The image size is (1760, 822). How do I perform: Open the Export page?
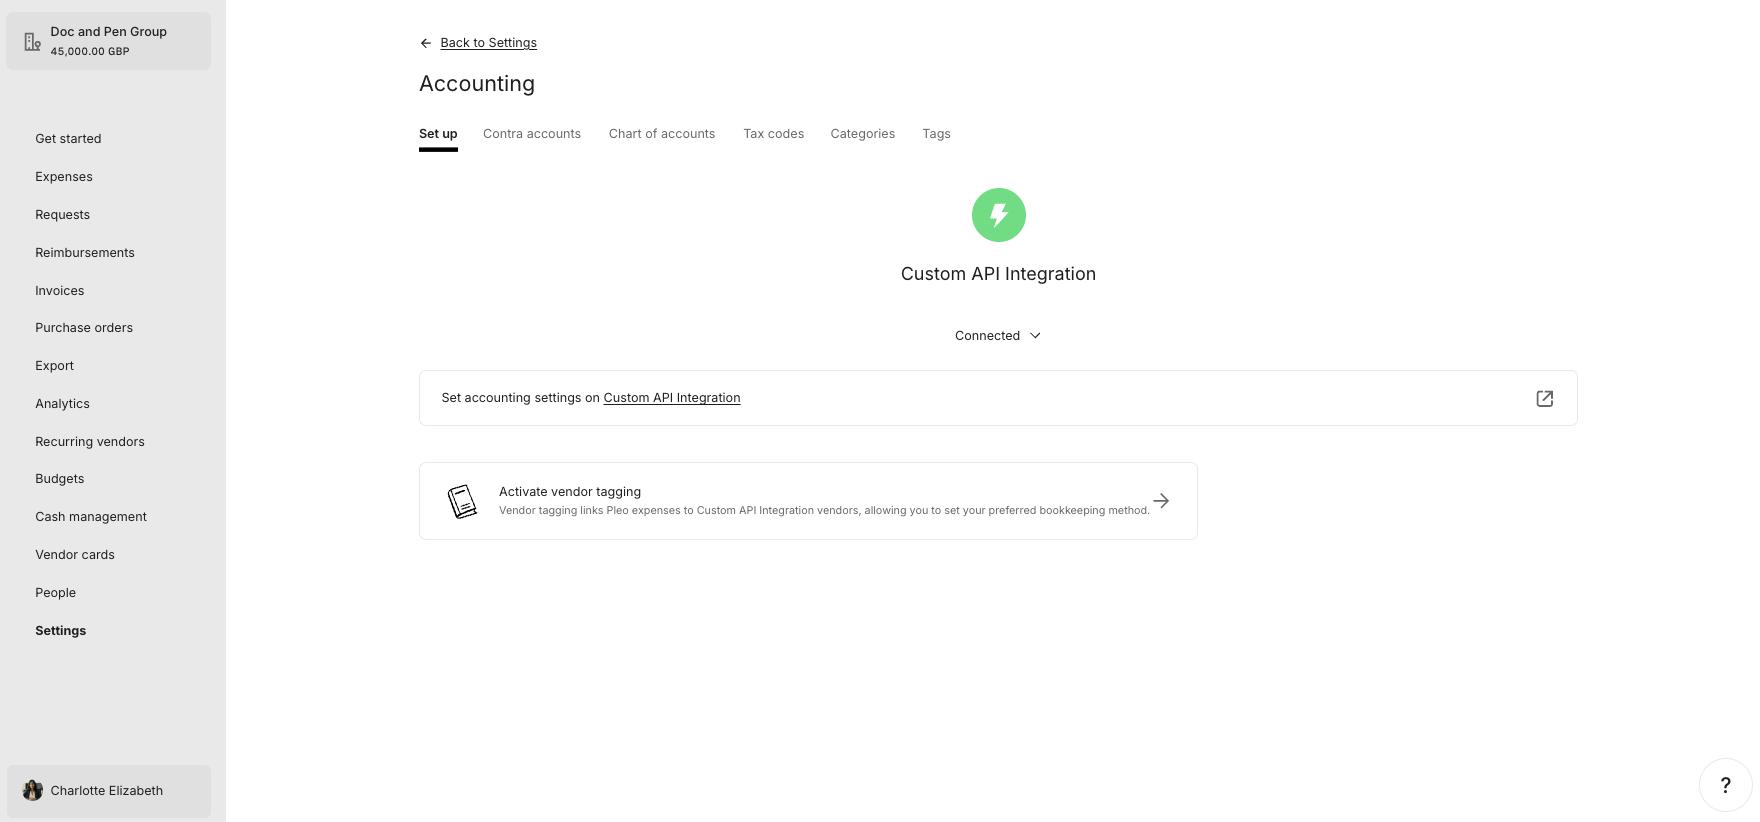click(55, 366)
